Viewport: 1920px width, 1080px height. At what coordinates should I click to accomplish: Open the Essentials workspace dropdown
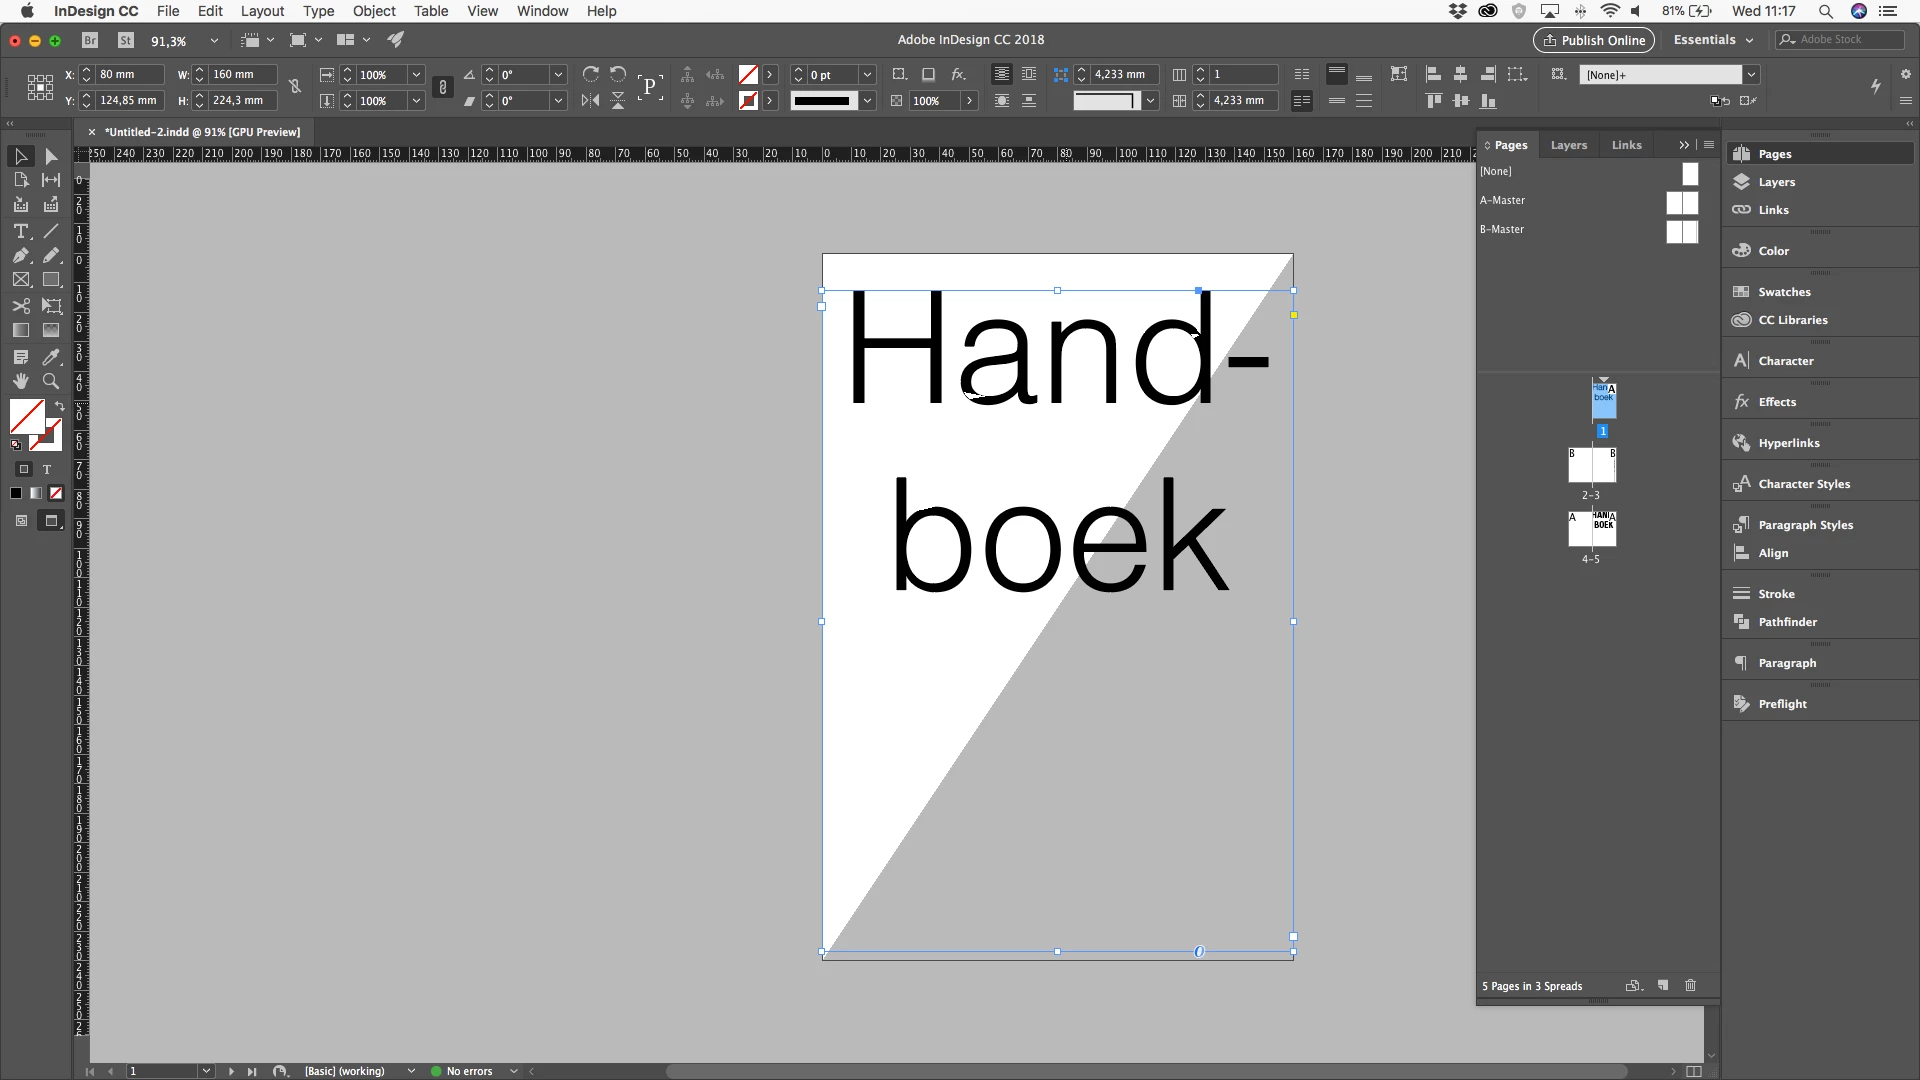tap(1713, 40)
